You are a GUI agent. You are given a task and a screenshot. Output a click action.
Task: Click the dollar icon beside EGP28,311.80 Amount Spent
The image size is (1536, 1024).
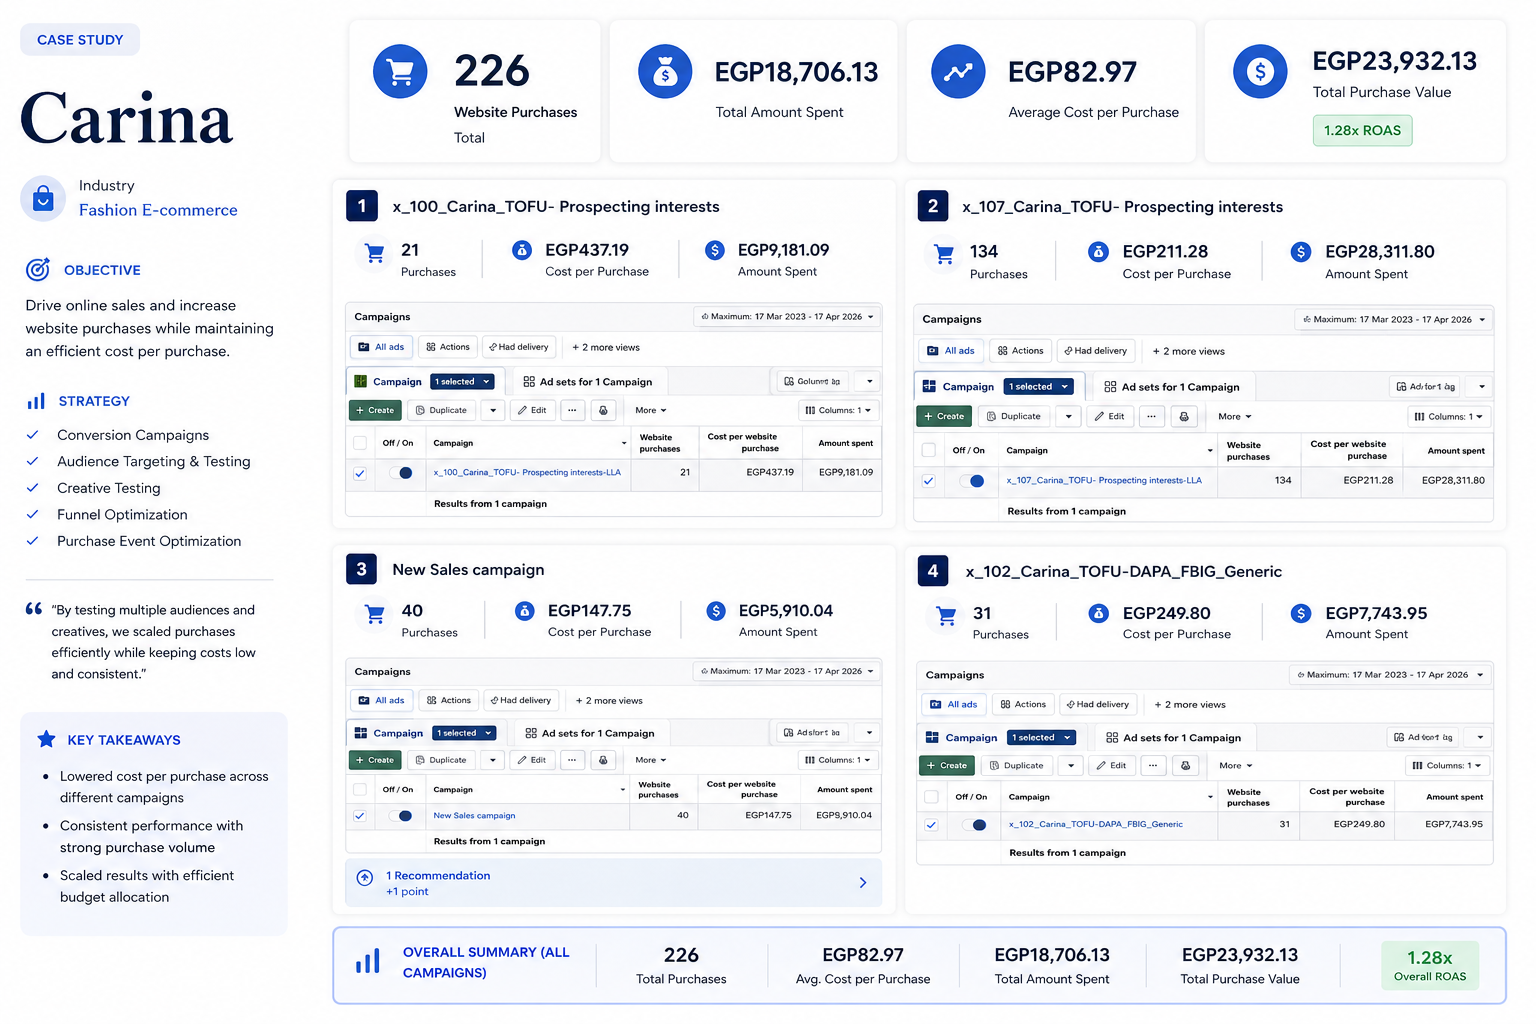pyautogui.click(x=1301, y=252)
